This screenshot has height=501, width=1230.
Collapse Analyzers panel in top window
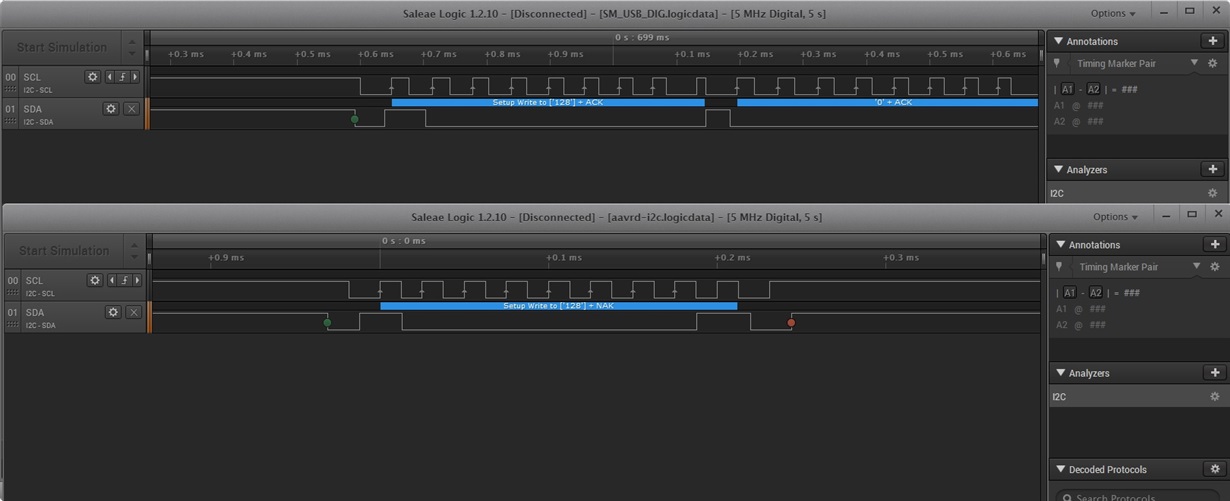(x=1058, y=169)
